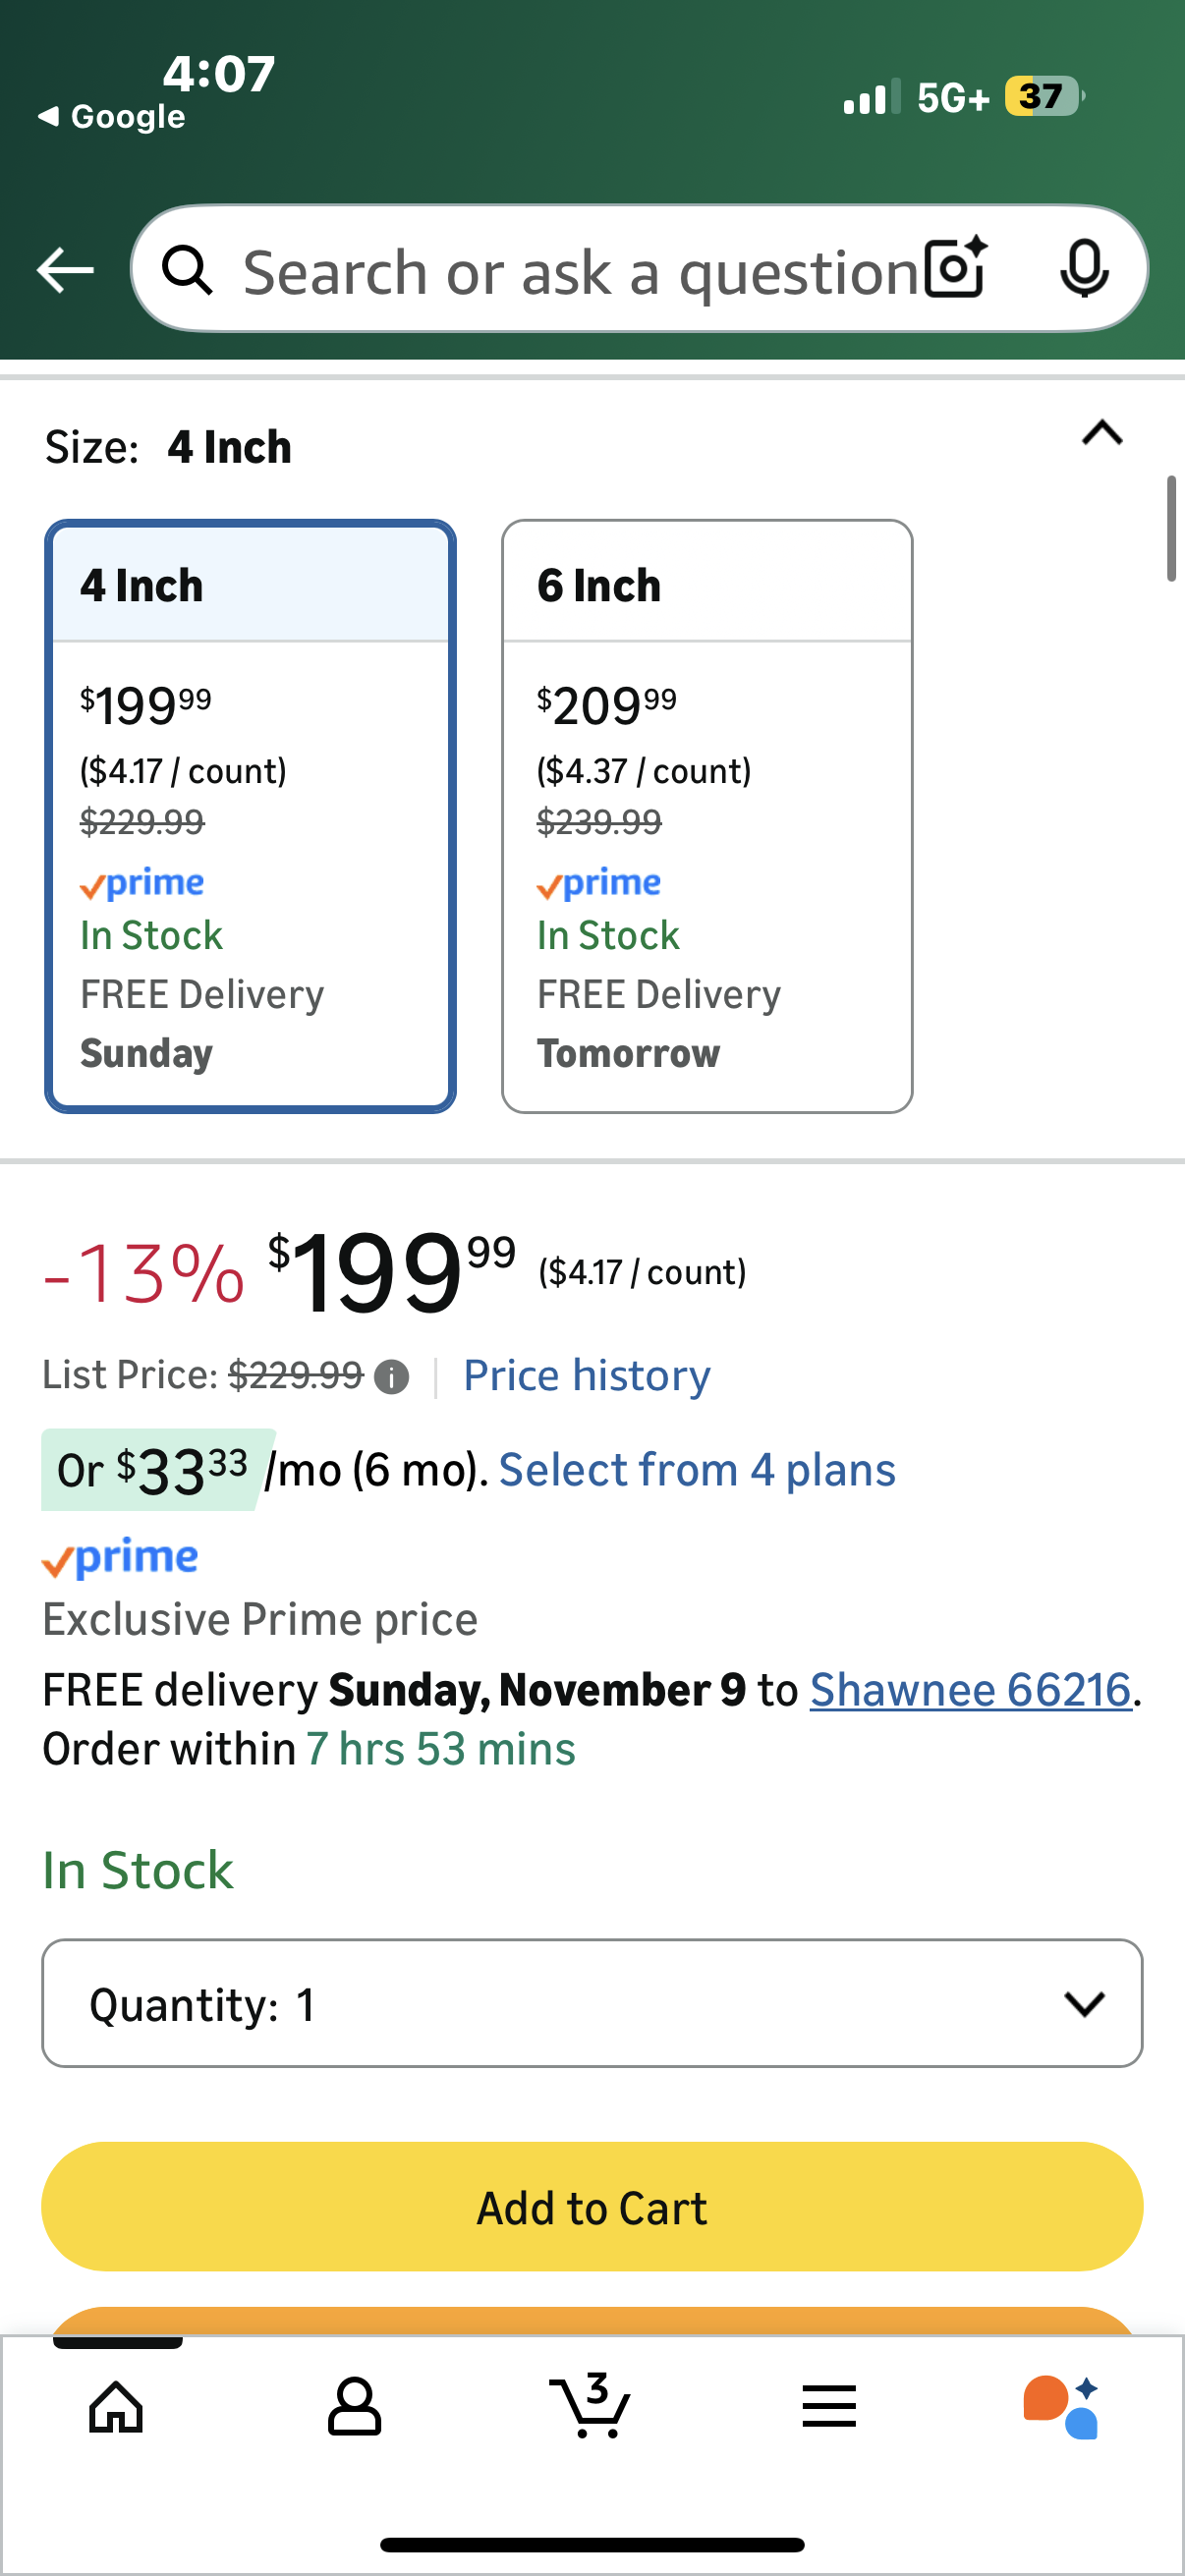
Task: Return to Google app via breadcrumb
Action: pyautogui.click(x=112, y=117)
